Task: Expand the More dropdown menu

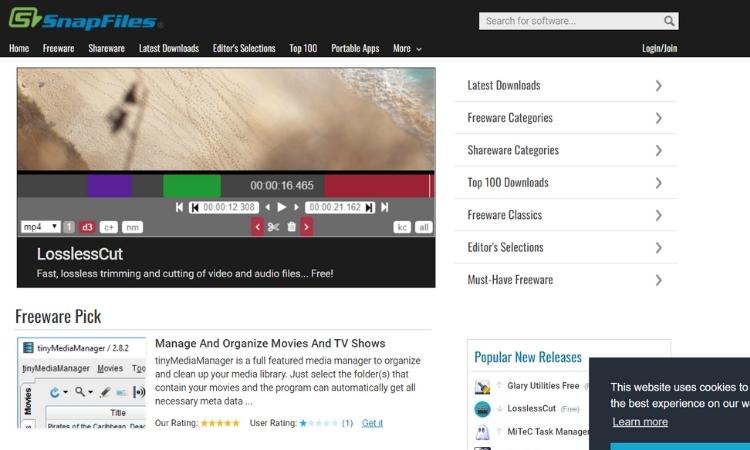Action: [407, 48]
